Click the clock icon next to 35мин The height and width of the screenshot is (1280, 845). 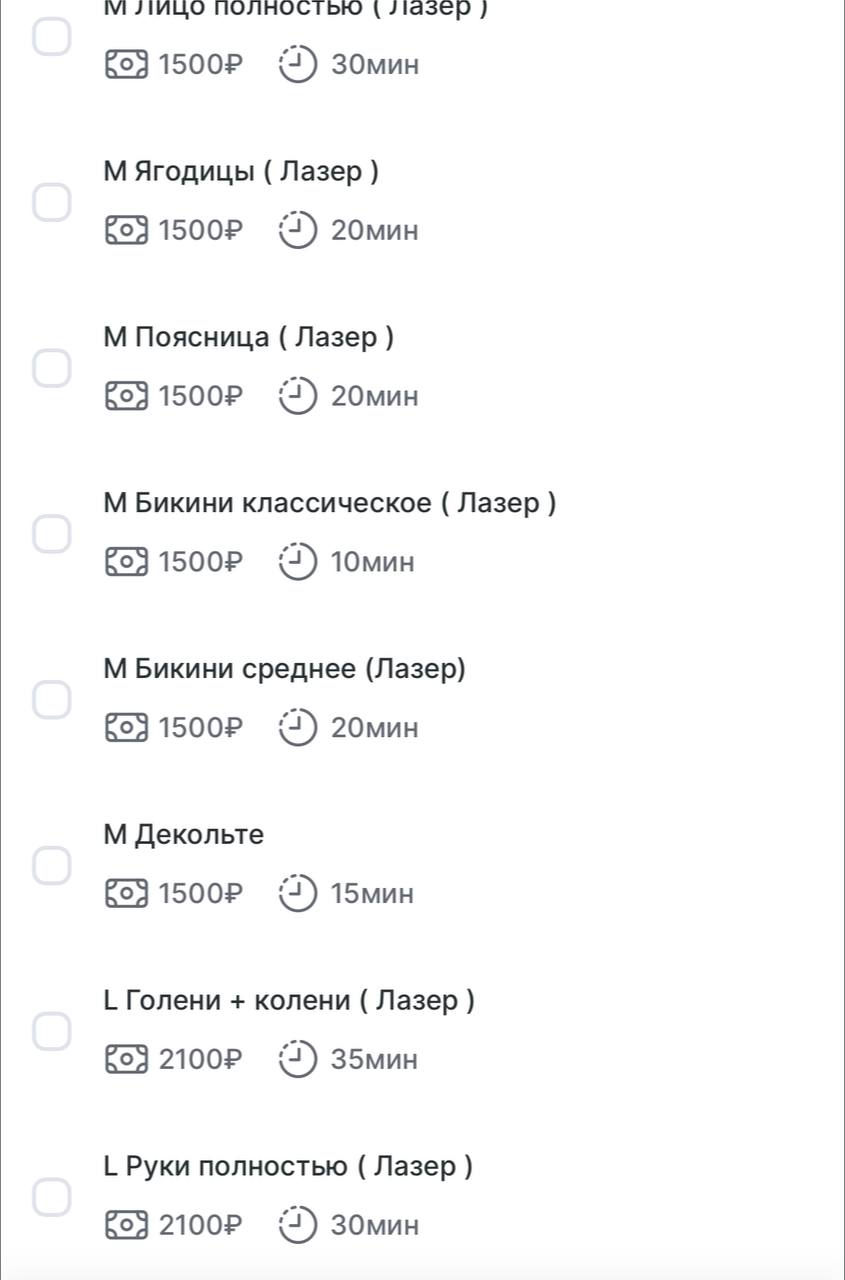coord(298,1059)
